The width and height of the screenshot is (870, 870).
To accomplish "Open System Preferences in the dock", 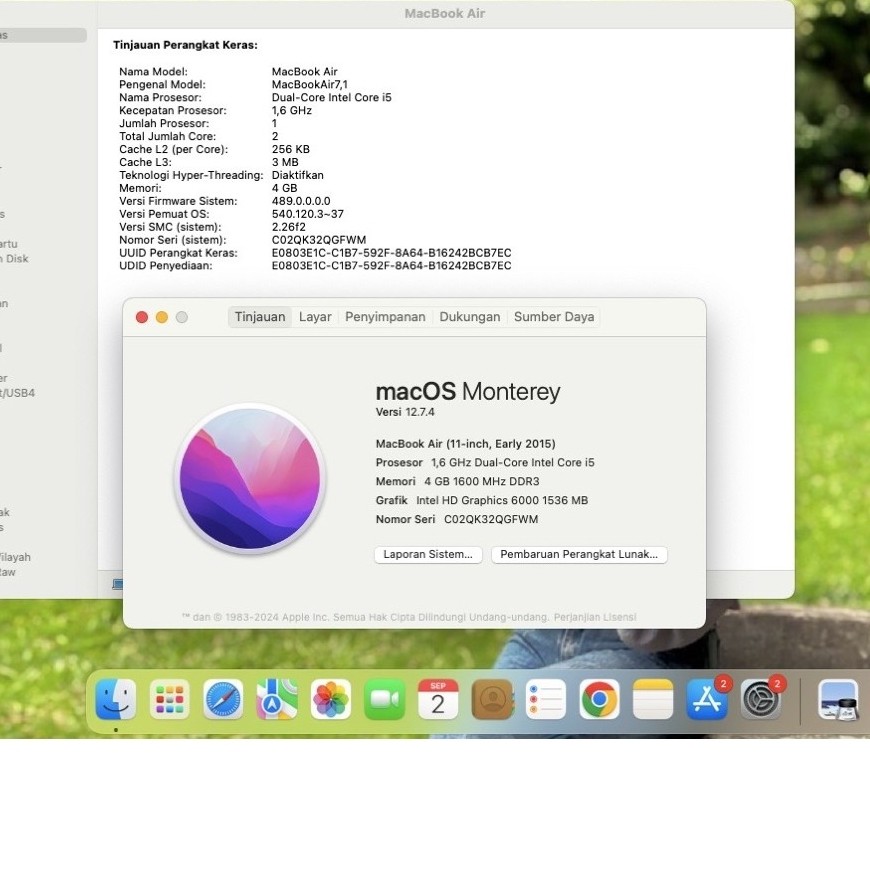I will pos(761,698).
